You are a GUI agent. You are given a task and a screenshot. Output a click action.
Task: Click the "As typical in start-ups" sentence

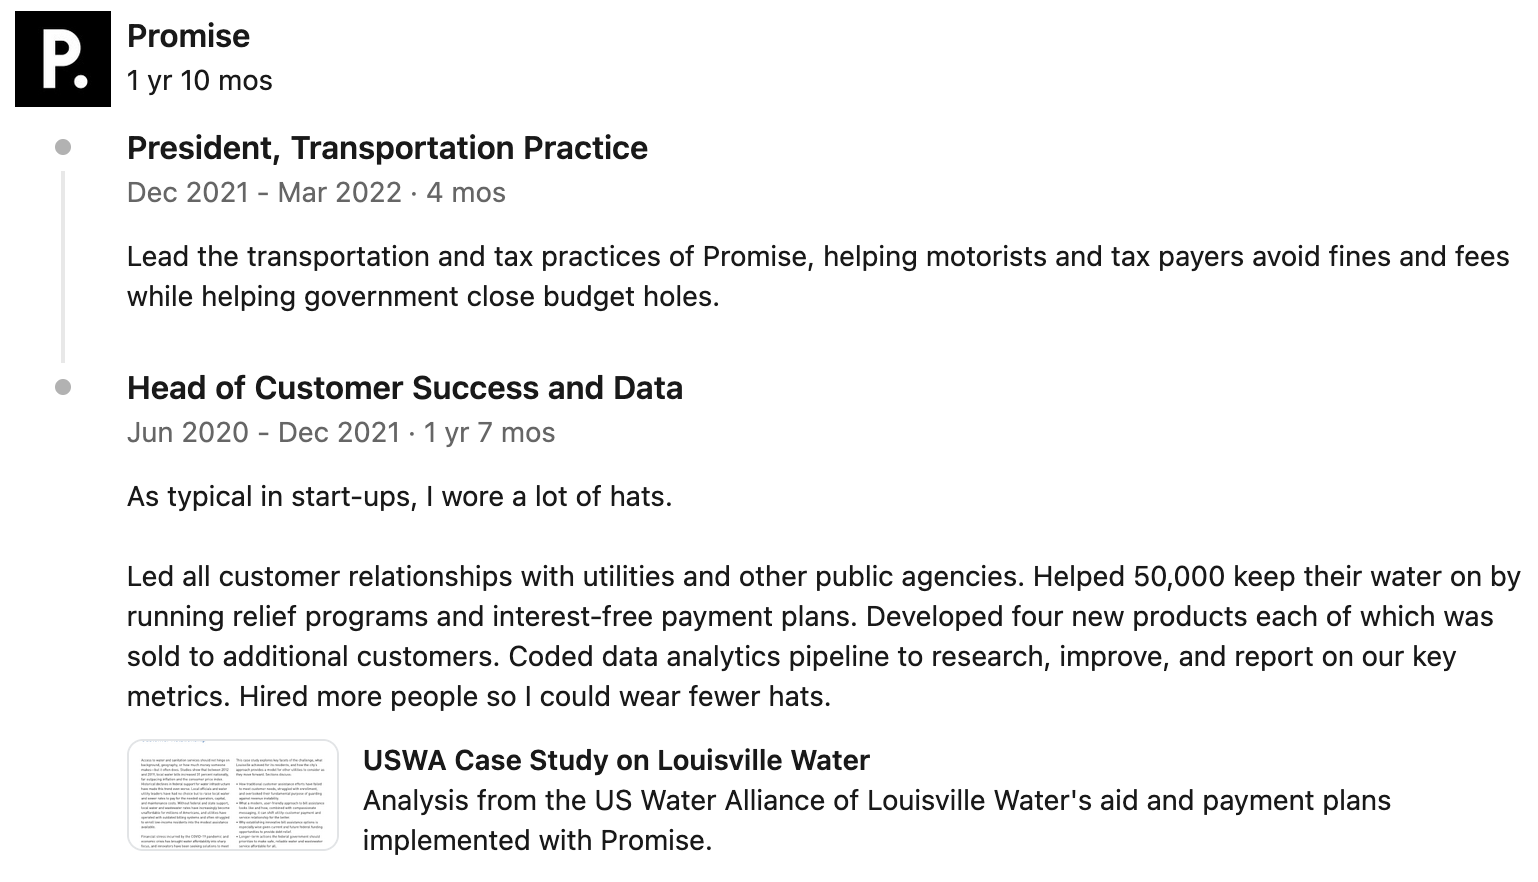click(x=399, y=497)
